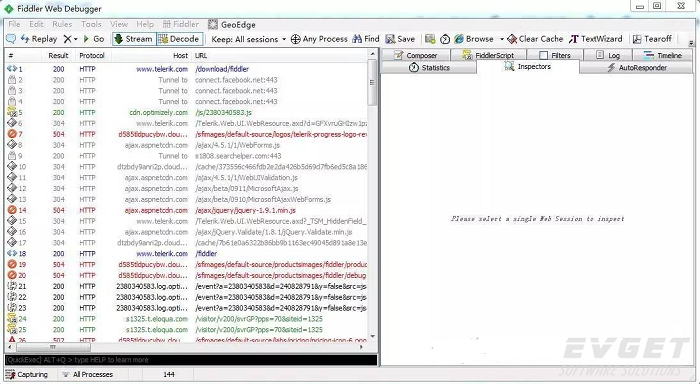Viewport: 700px width, 384px height.
Task: Switch to the FiddlerScript tab
Action: coord(488,55)
